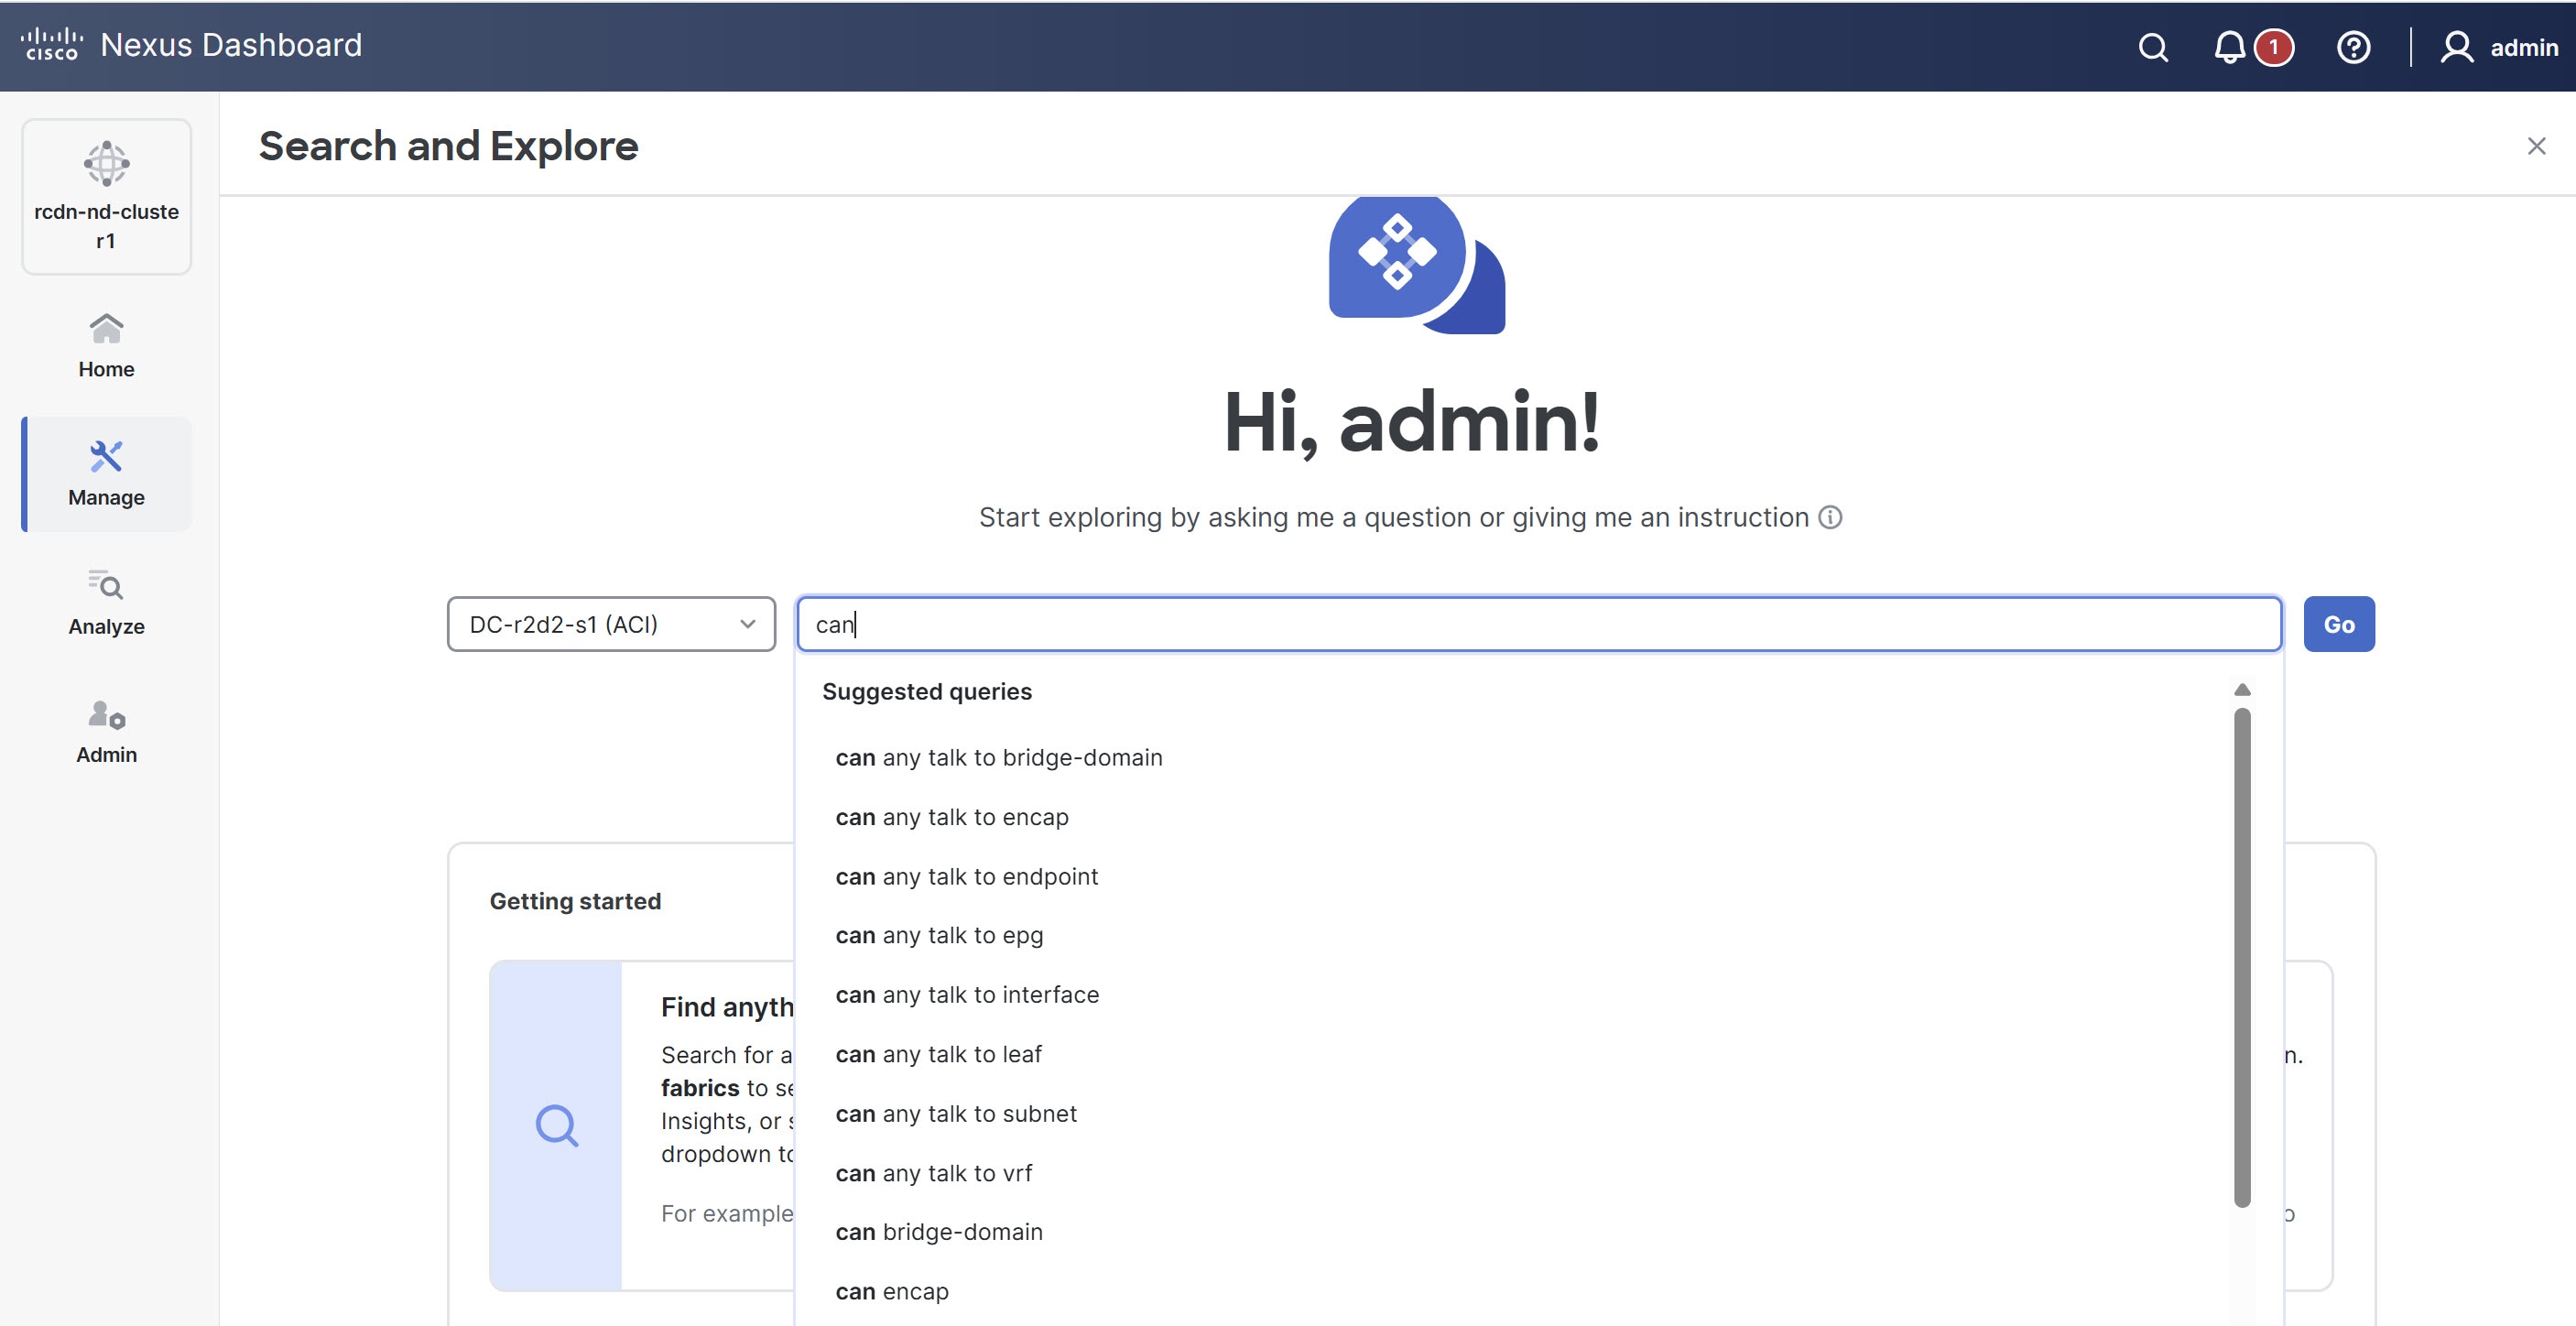The width and height of the screenshot is (2576, 1326).
Task: Open the admin user profile menu
Action: [x=2499, y=47]
